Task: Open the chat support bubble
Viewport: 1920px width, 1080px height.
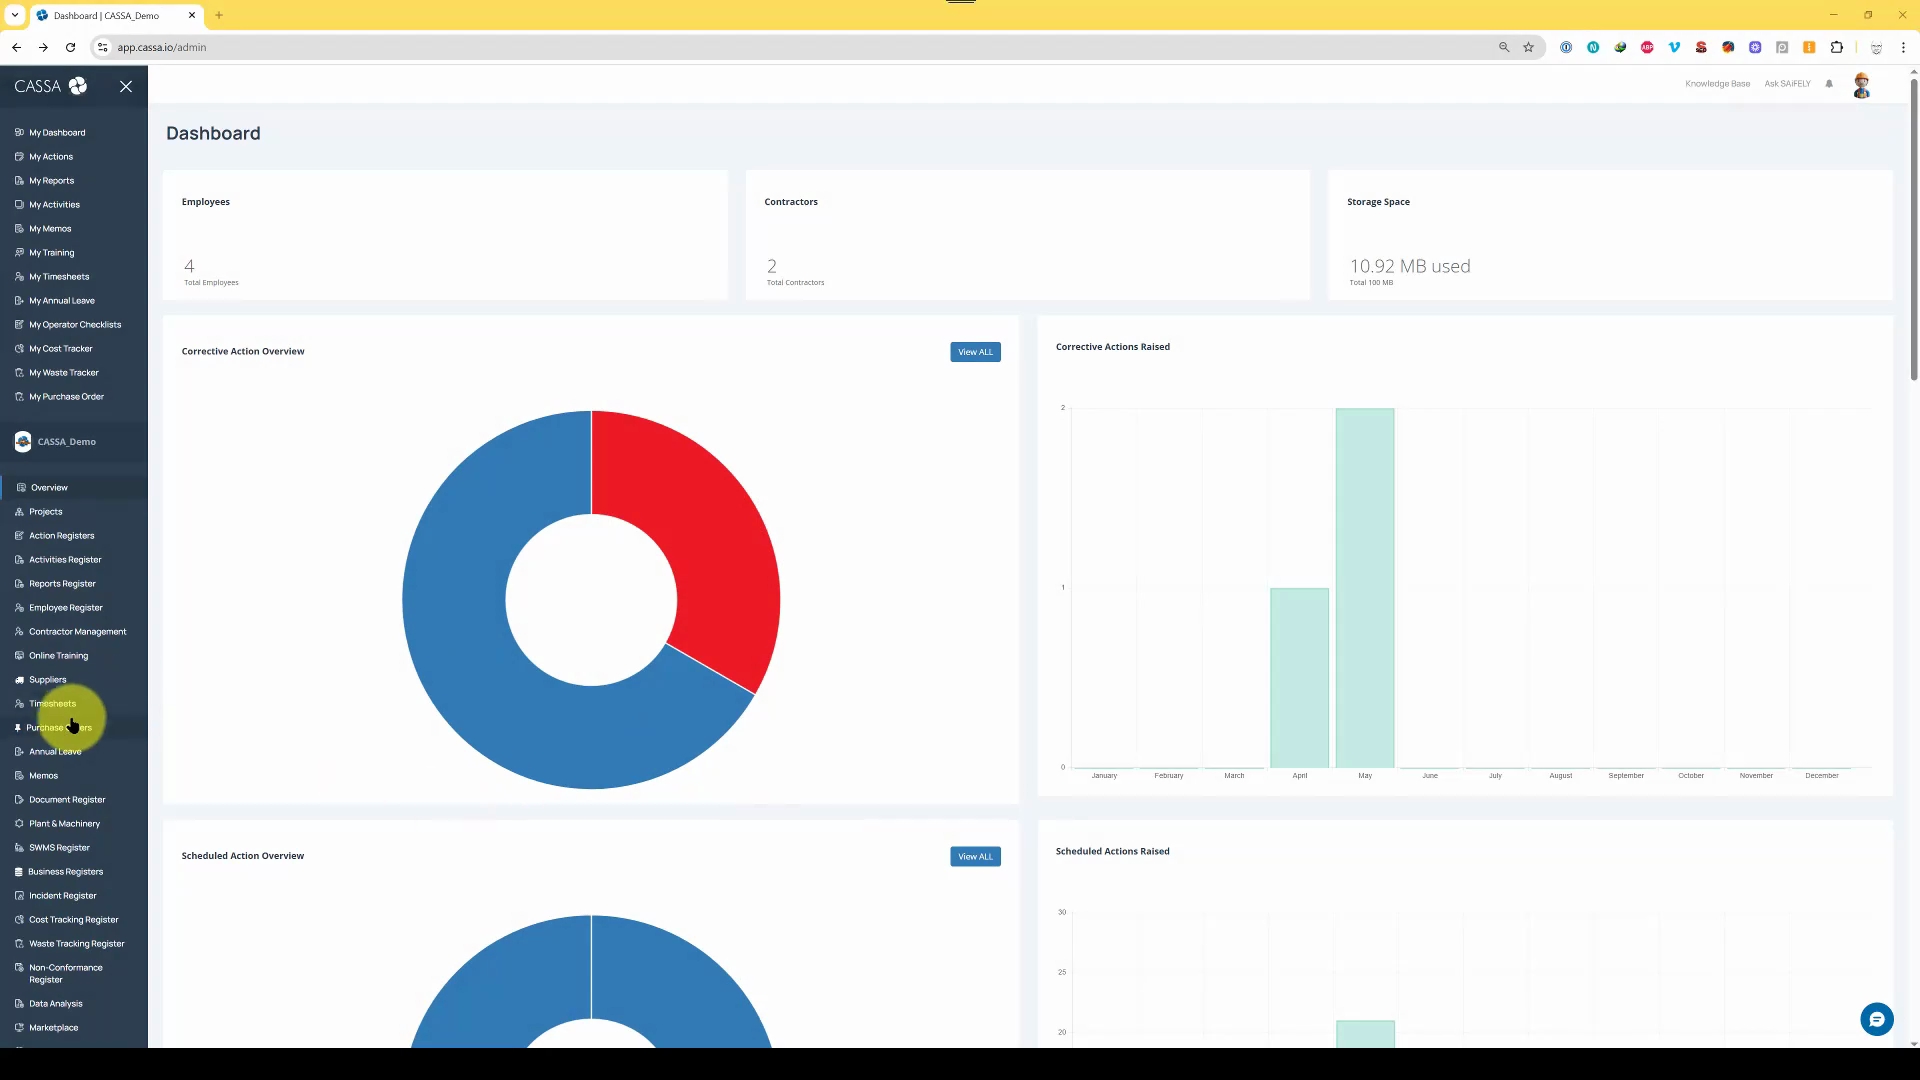Action: [x=1876, y=1019]
